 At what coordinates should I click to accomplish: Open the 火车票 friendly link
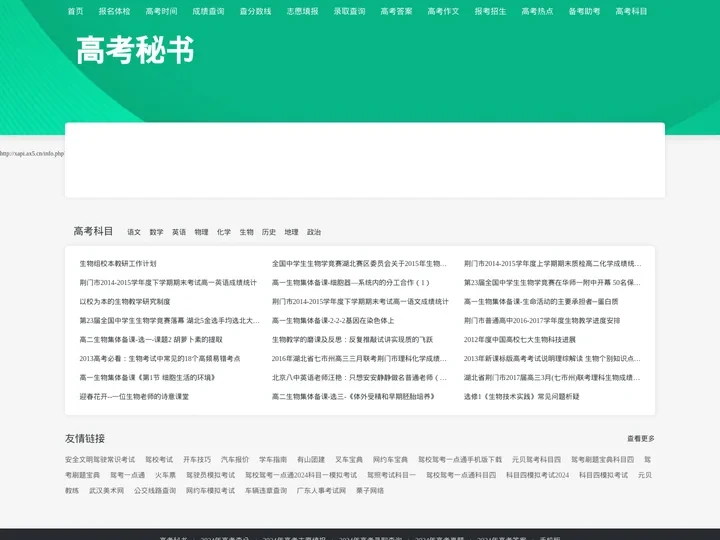165,475
